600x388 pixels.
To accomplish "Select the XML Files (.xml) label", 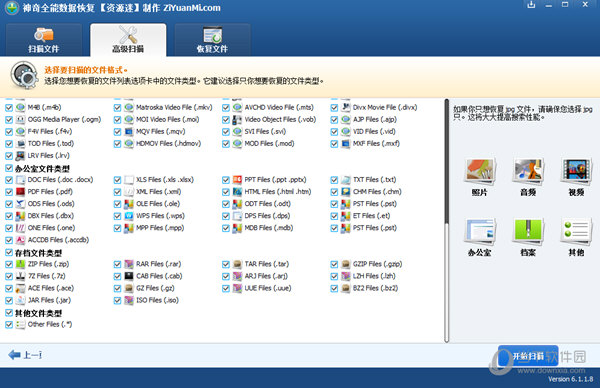I will point(158,192).
